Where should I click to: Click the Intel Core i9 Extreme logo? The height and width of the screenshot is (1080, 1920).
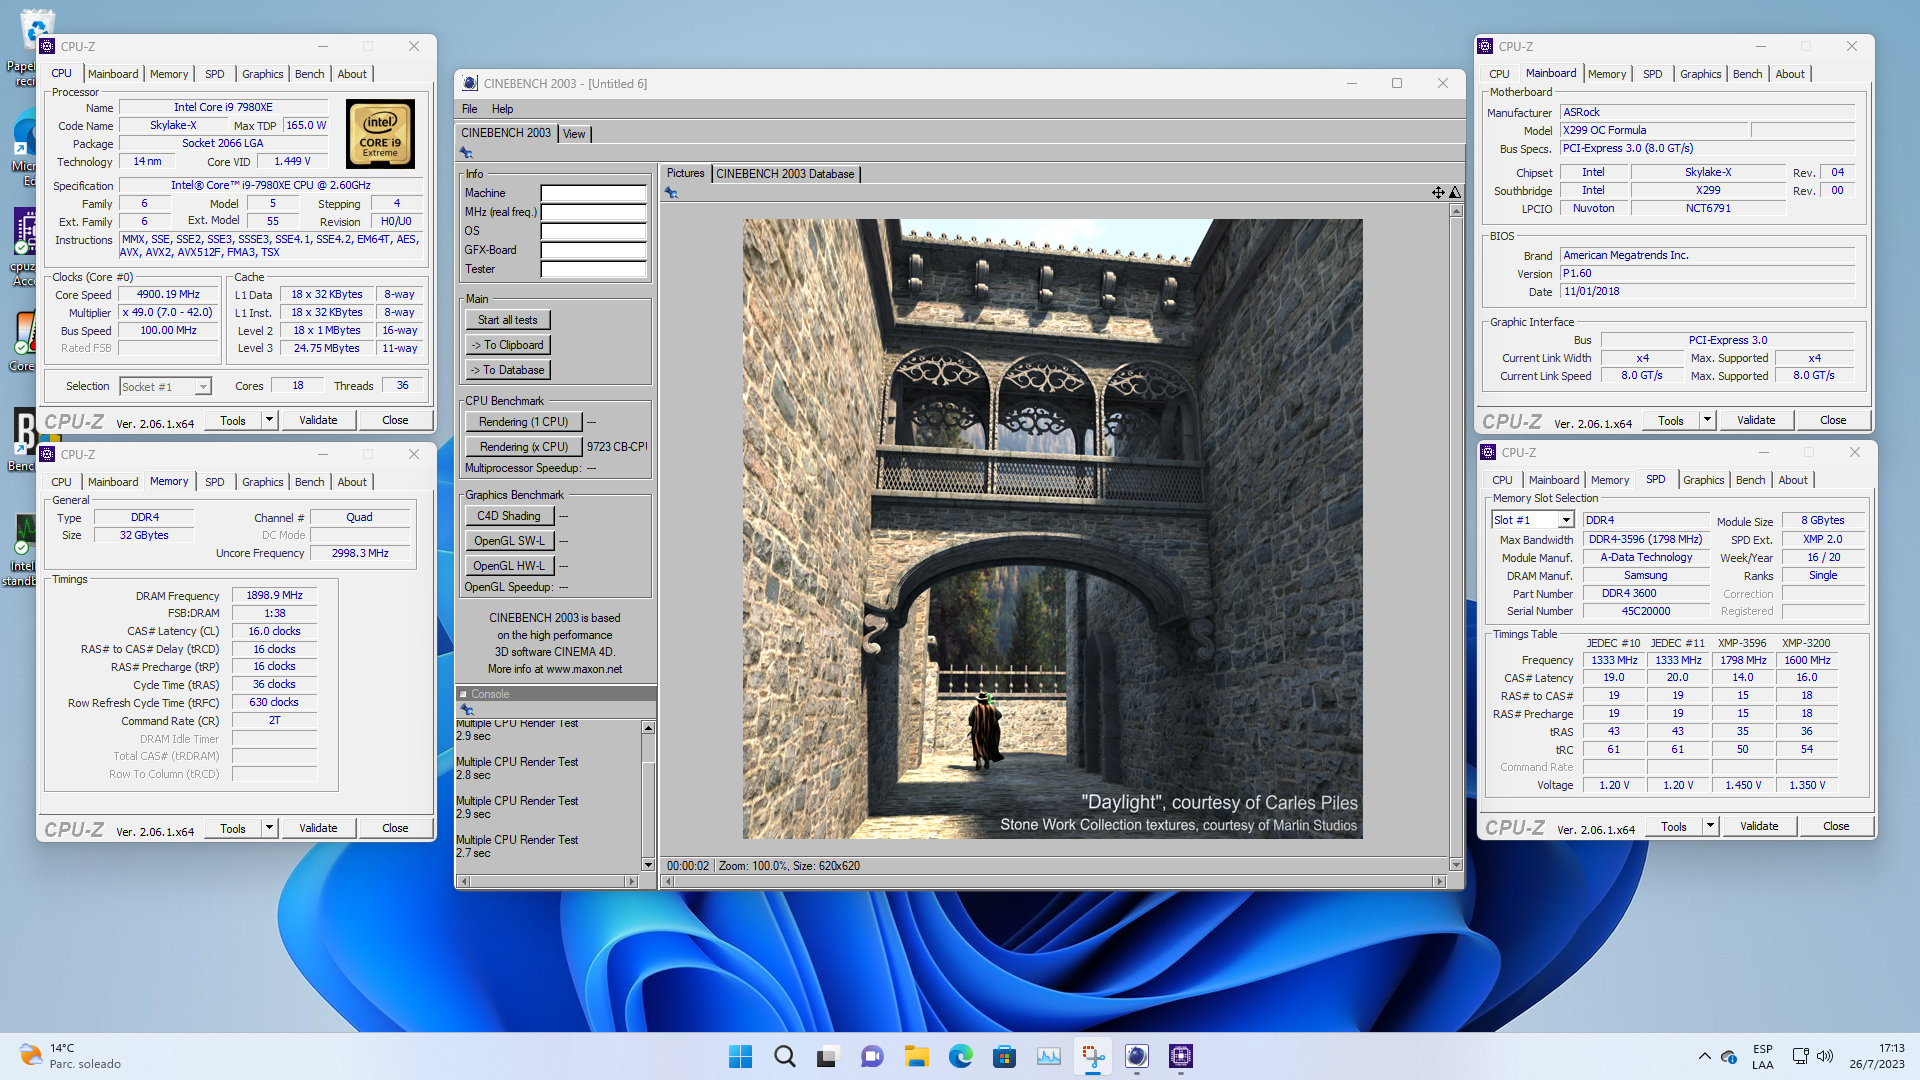click(380, 134)
